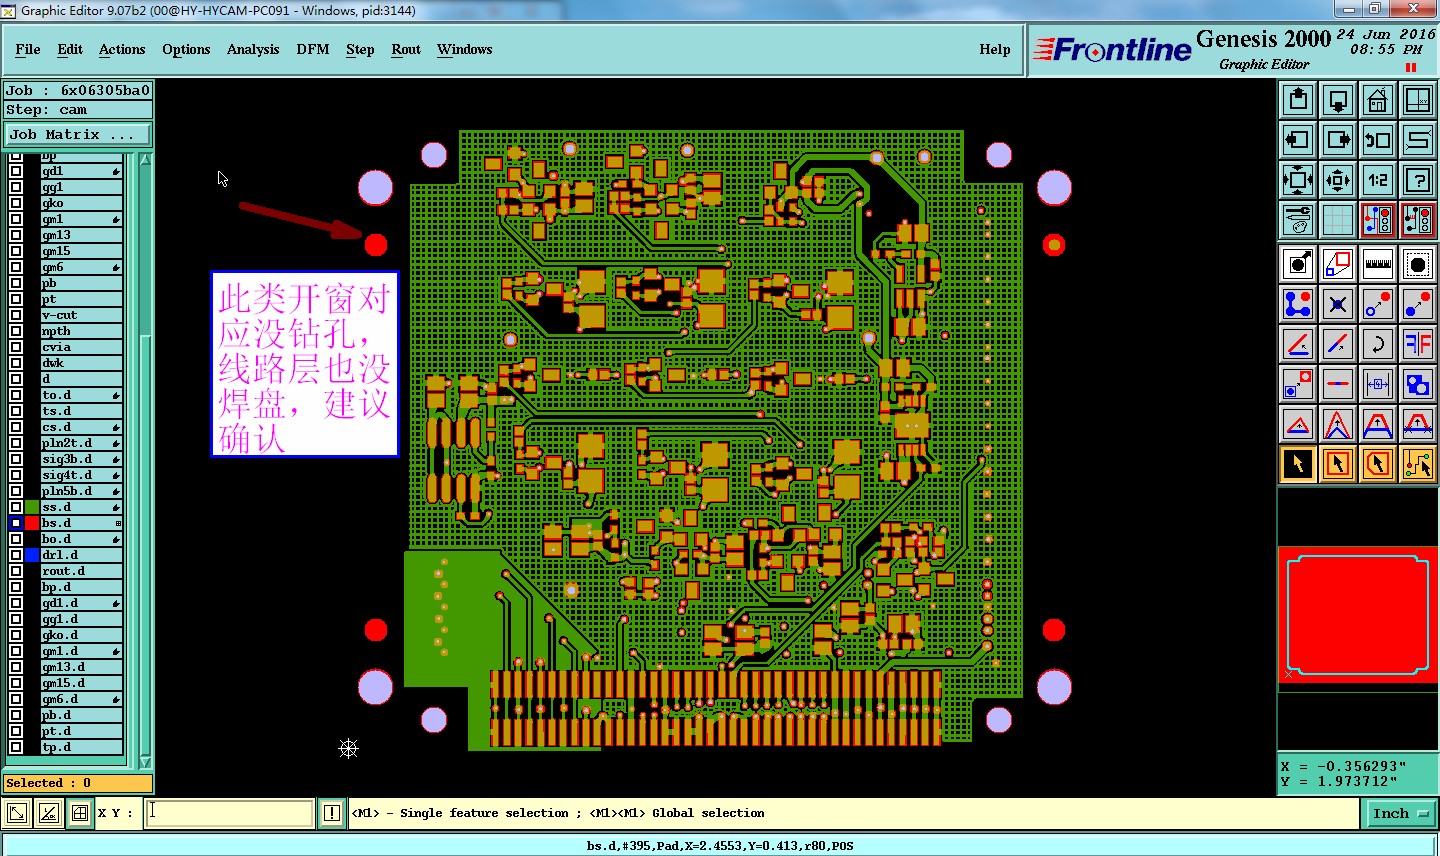
Task: Select the tp.d layer name
Action: coord(82,747)
